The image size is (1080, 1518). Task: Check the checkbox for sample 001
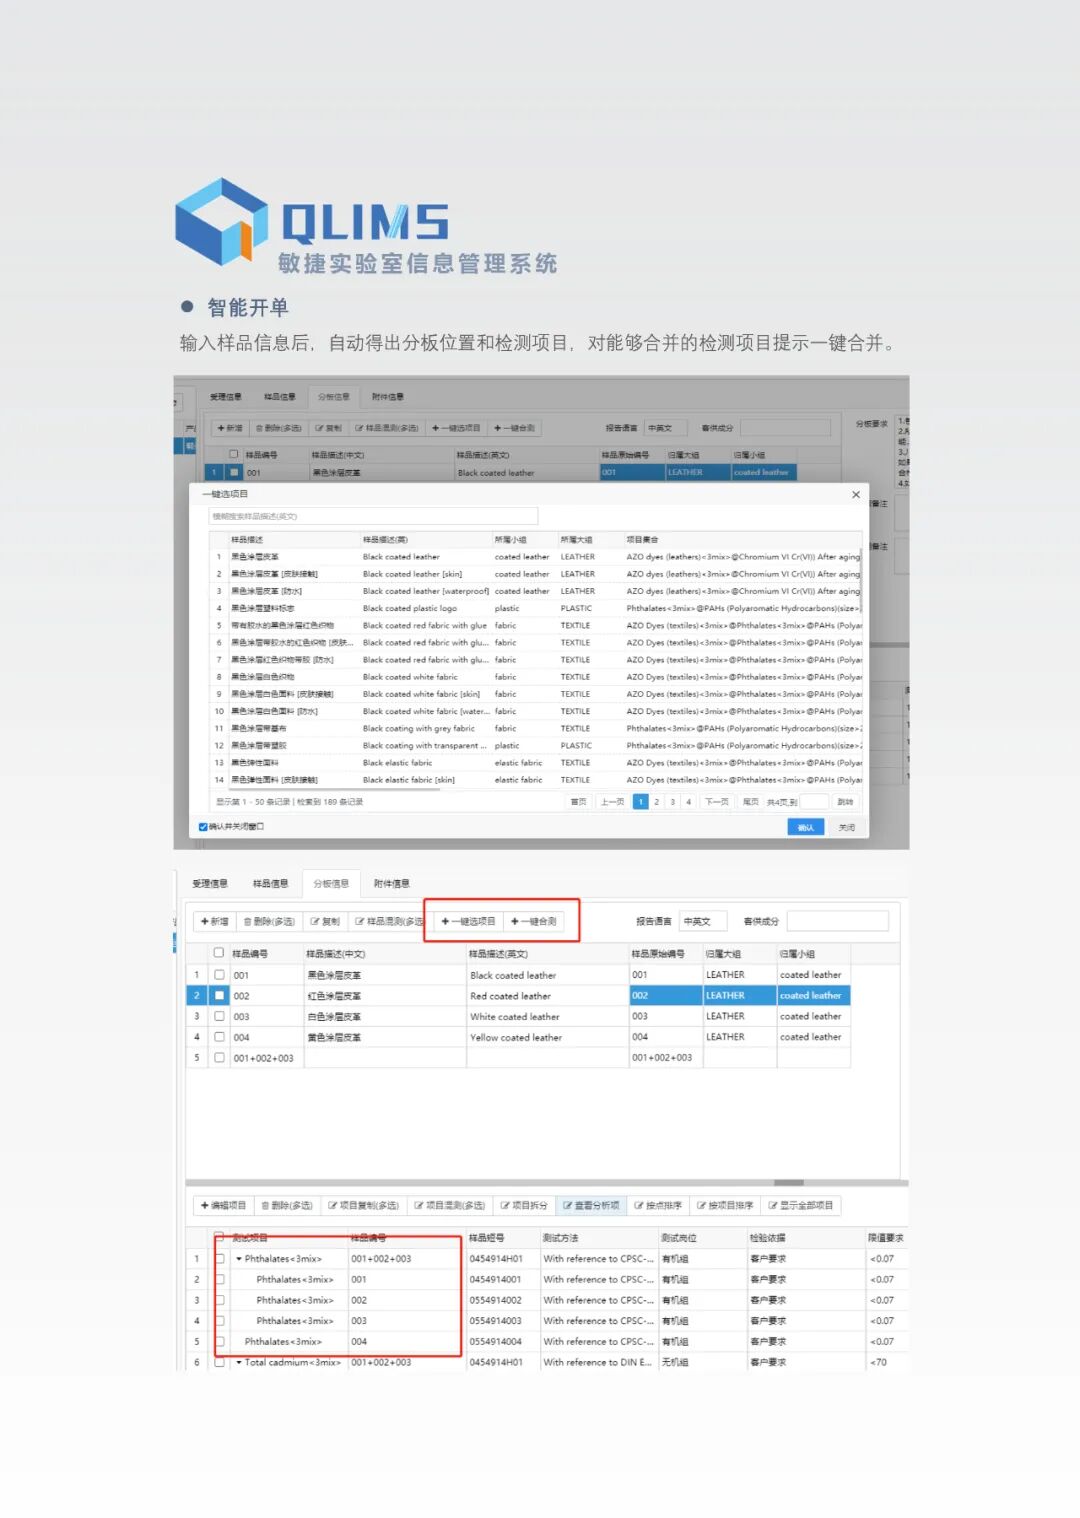pos(219,975)
